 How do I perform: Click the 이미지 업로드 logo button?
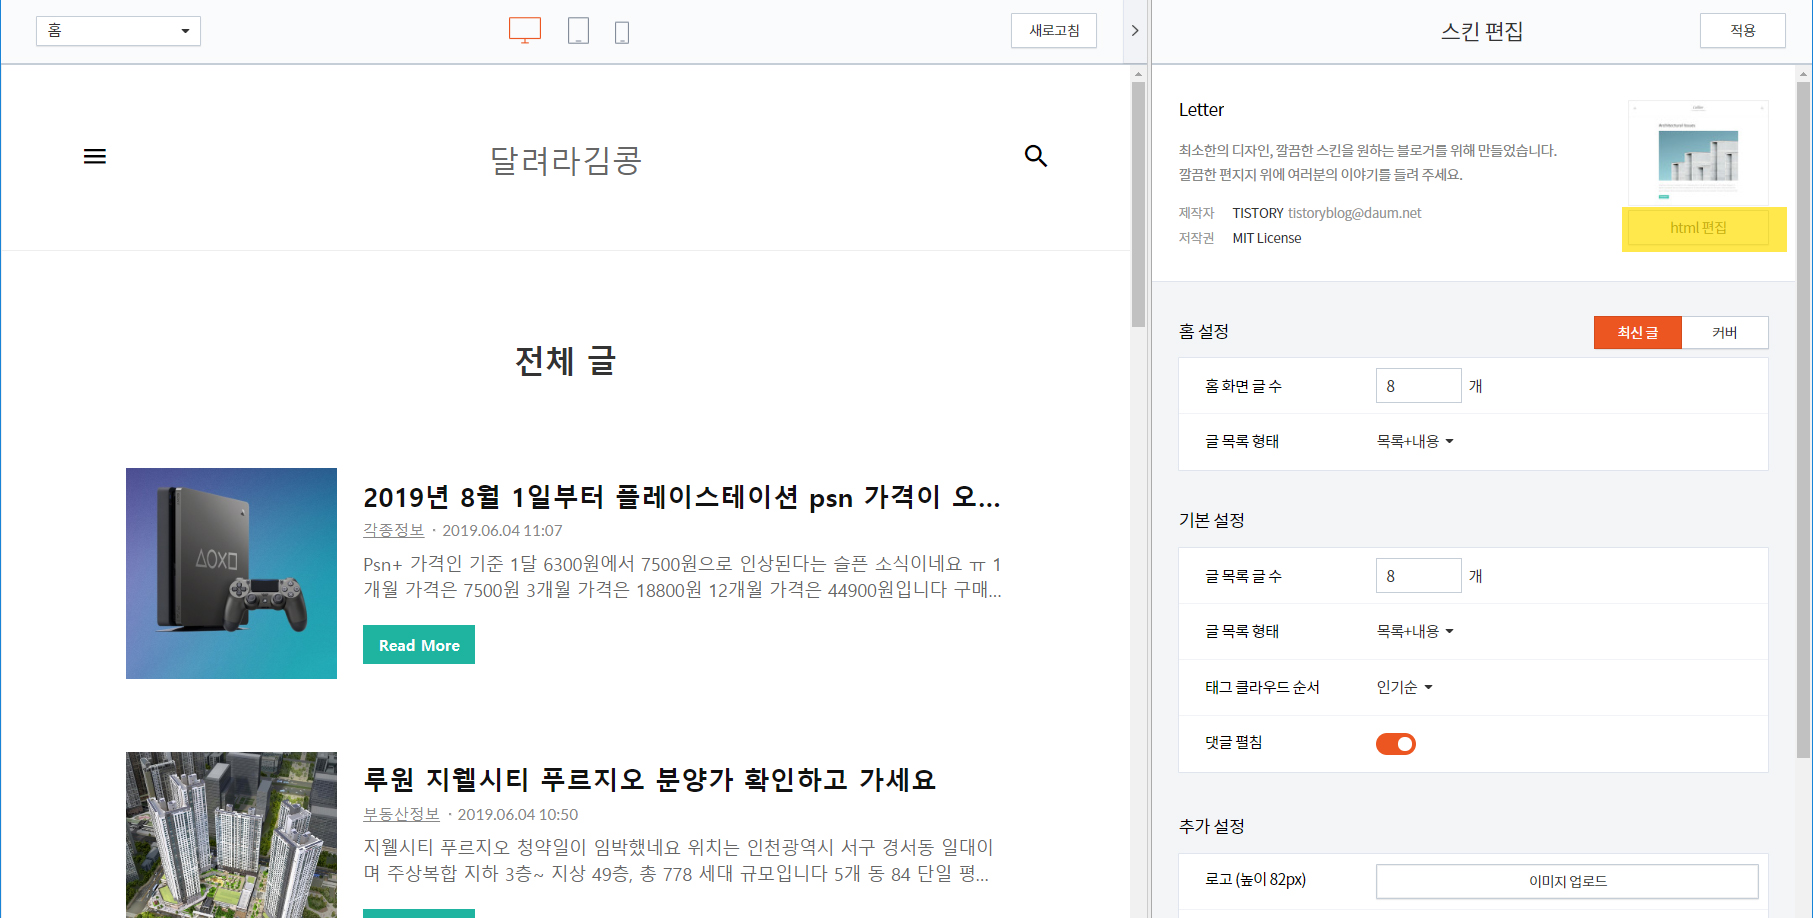pyautogui.click(x=1567, y=881)
